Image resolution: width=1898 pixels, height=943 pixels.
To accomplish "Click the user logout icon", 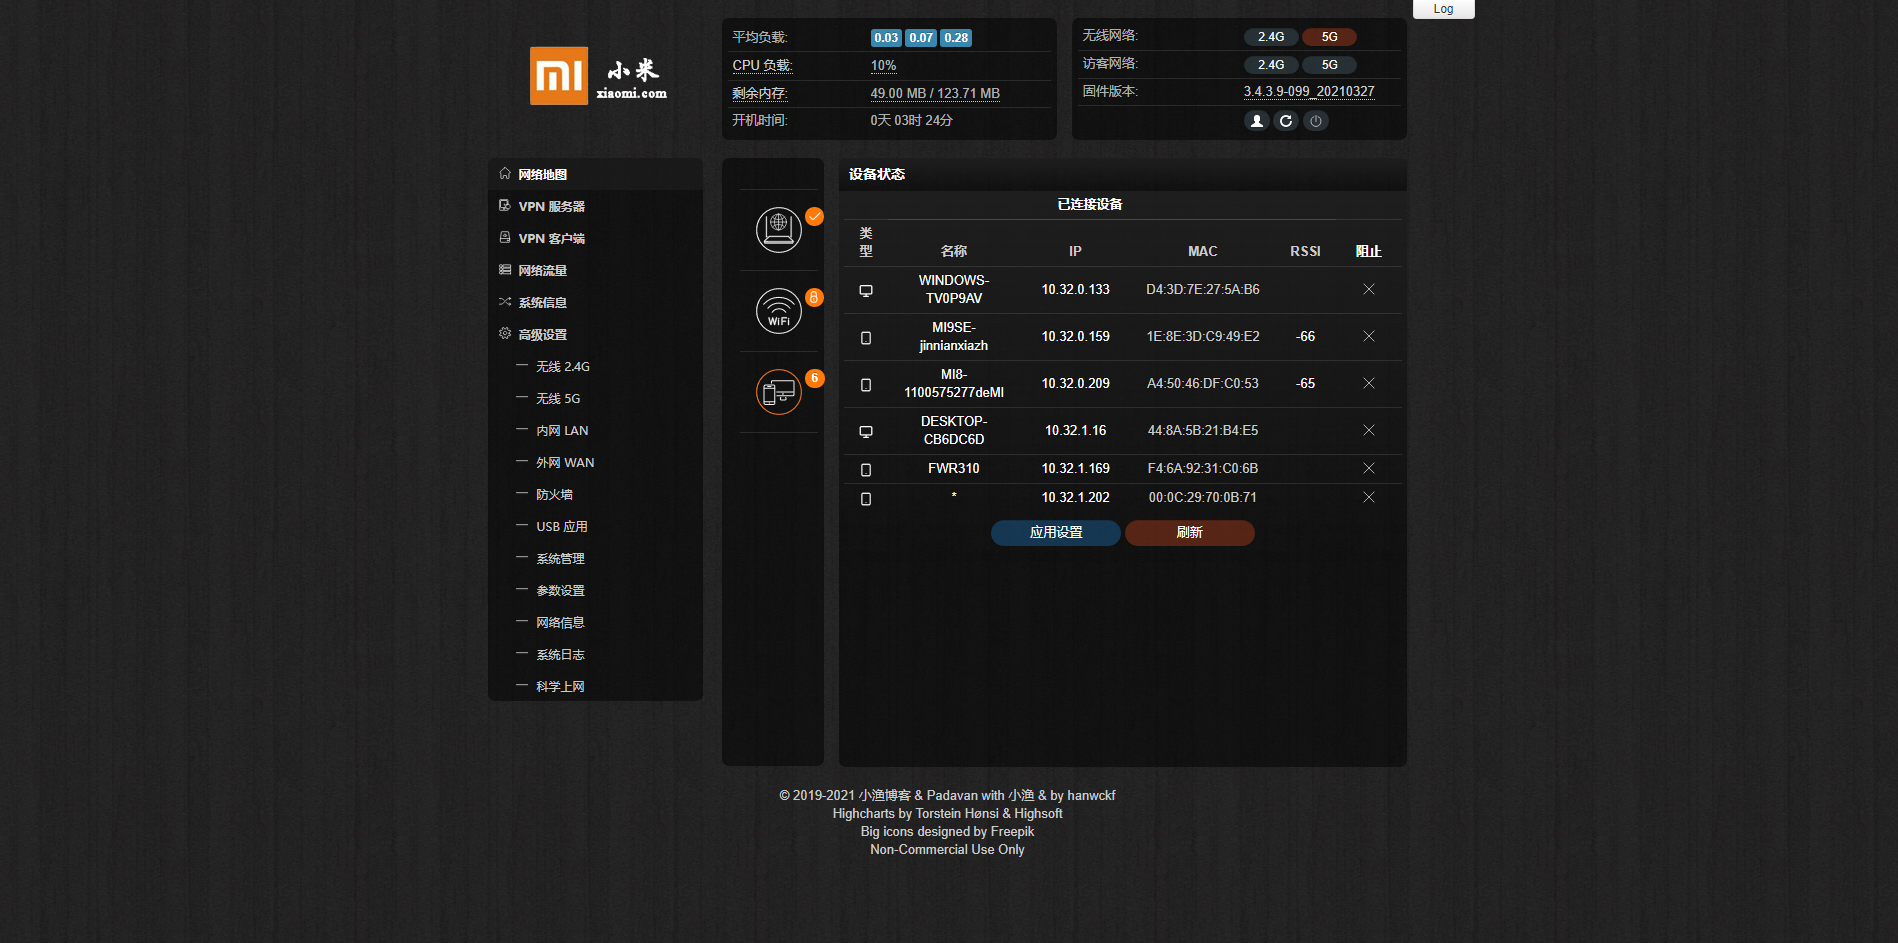I will click(1257, 121).
